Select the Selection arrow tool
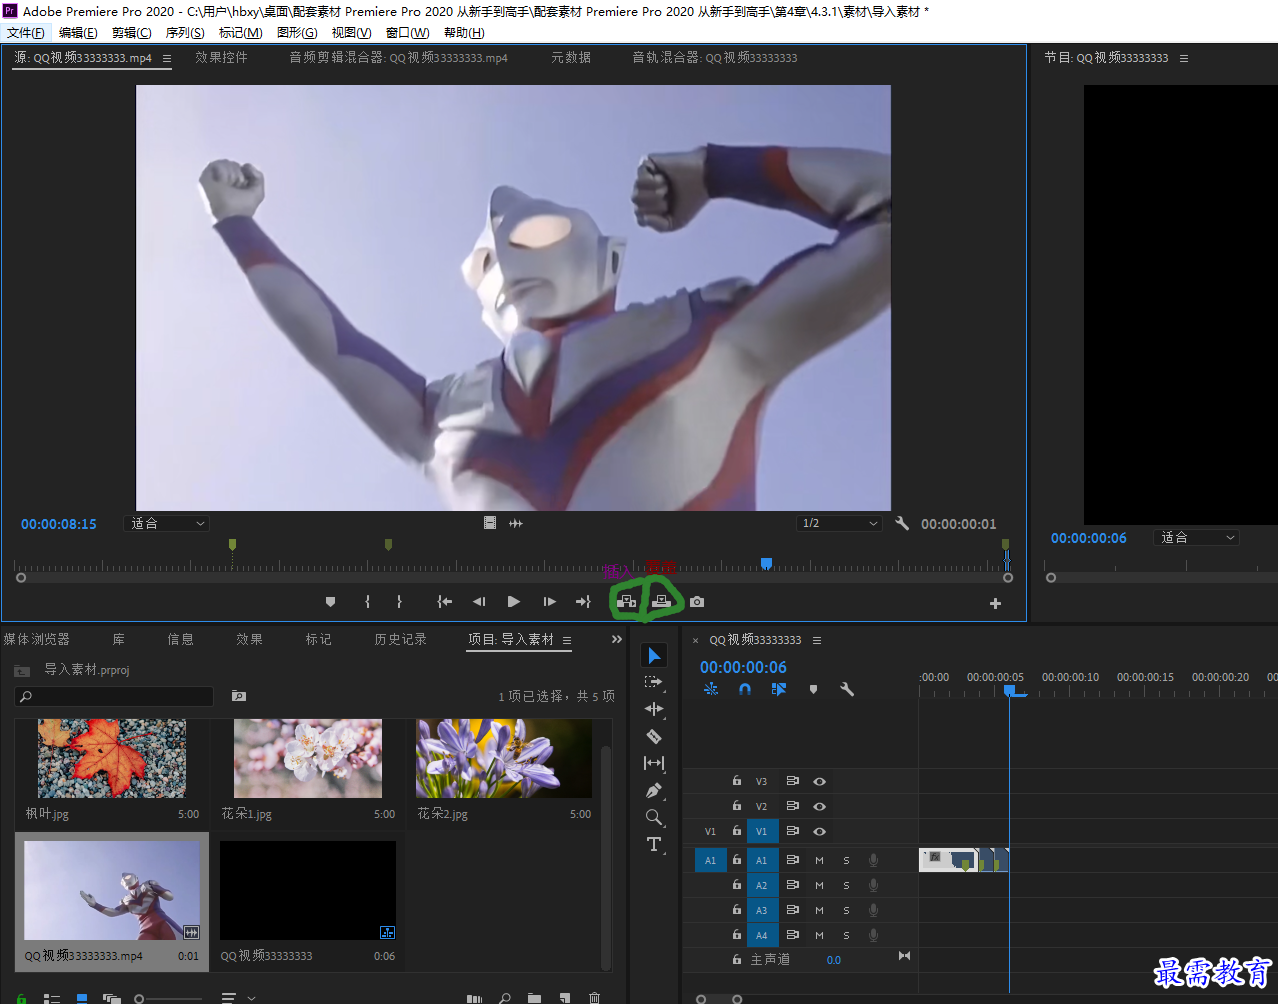 pyautogui.click(x=654, y=655)
